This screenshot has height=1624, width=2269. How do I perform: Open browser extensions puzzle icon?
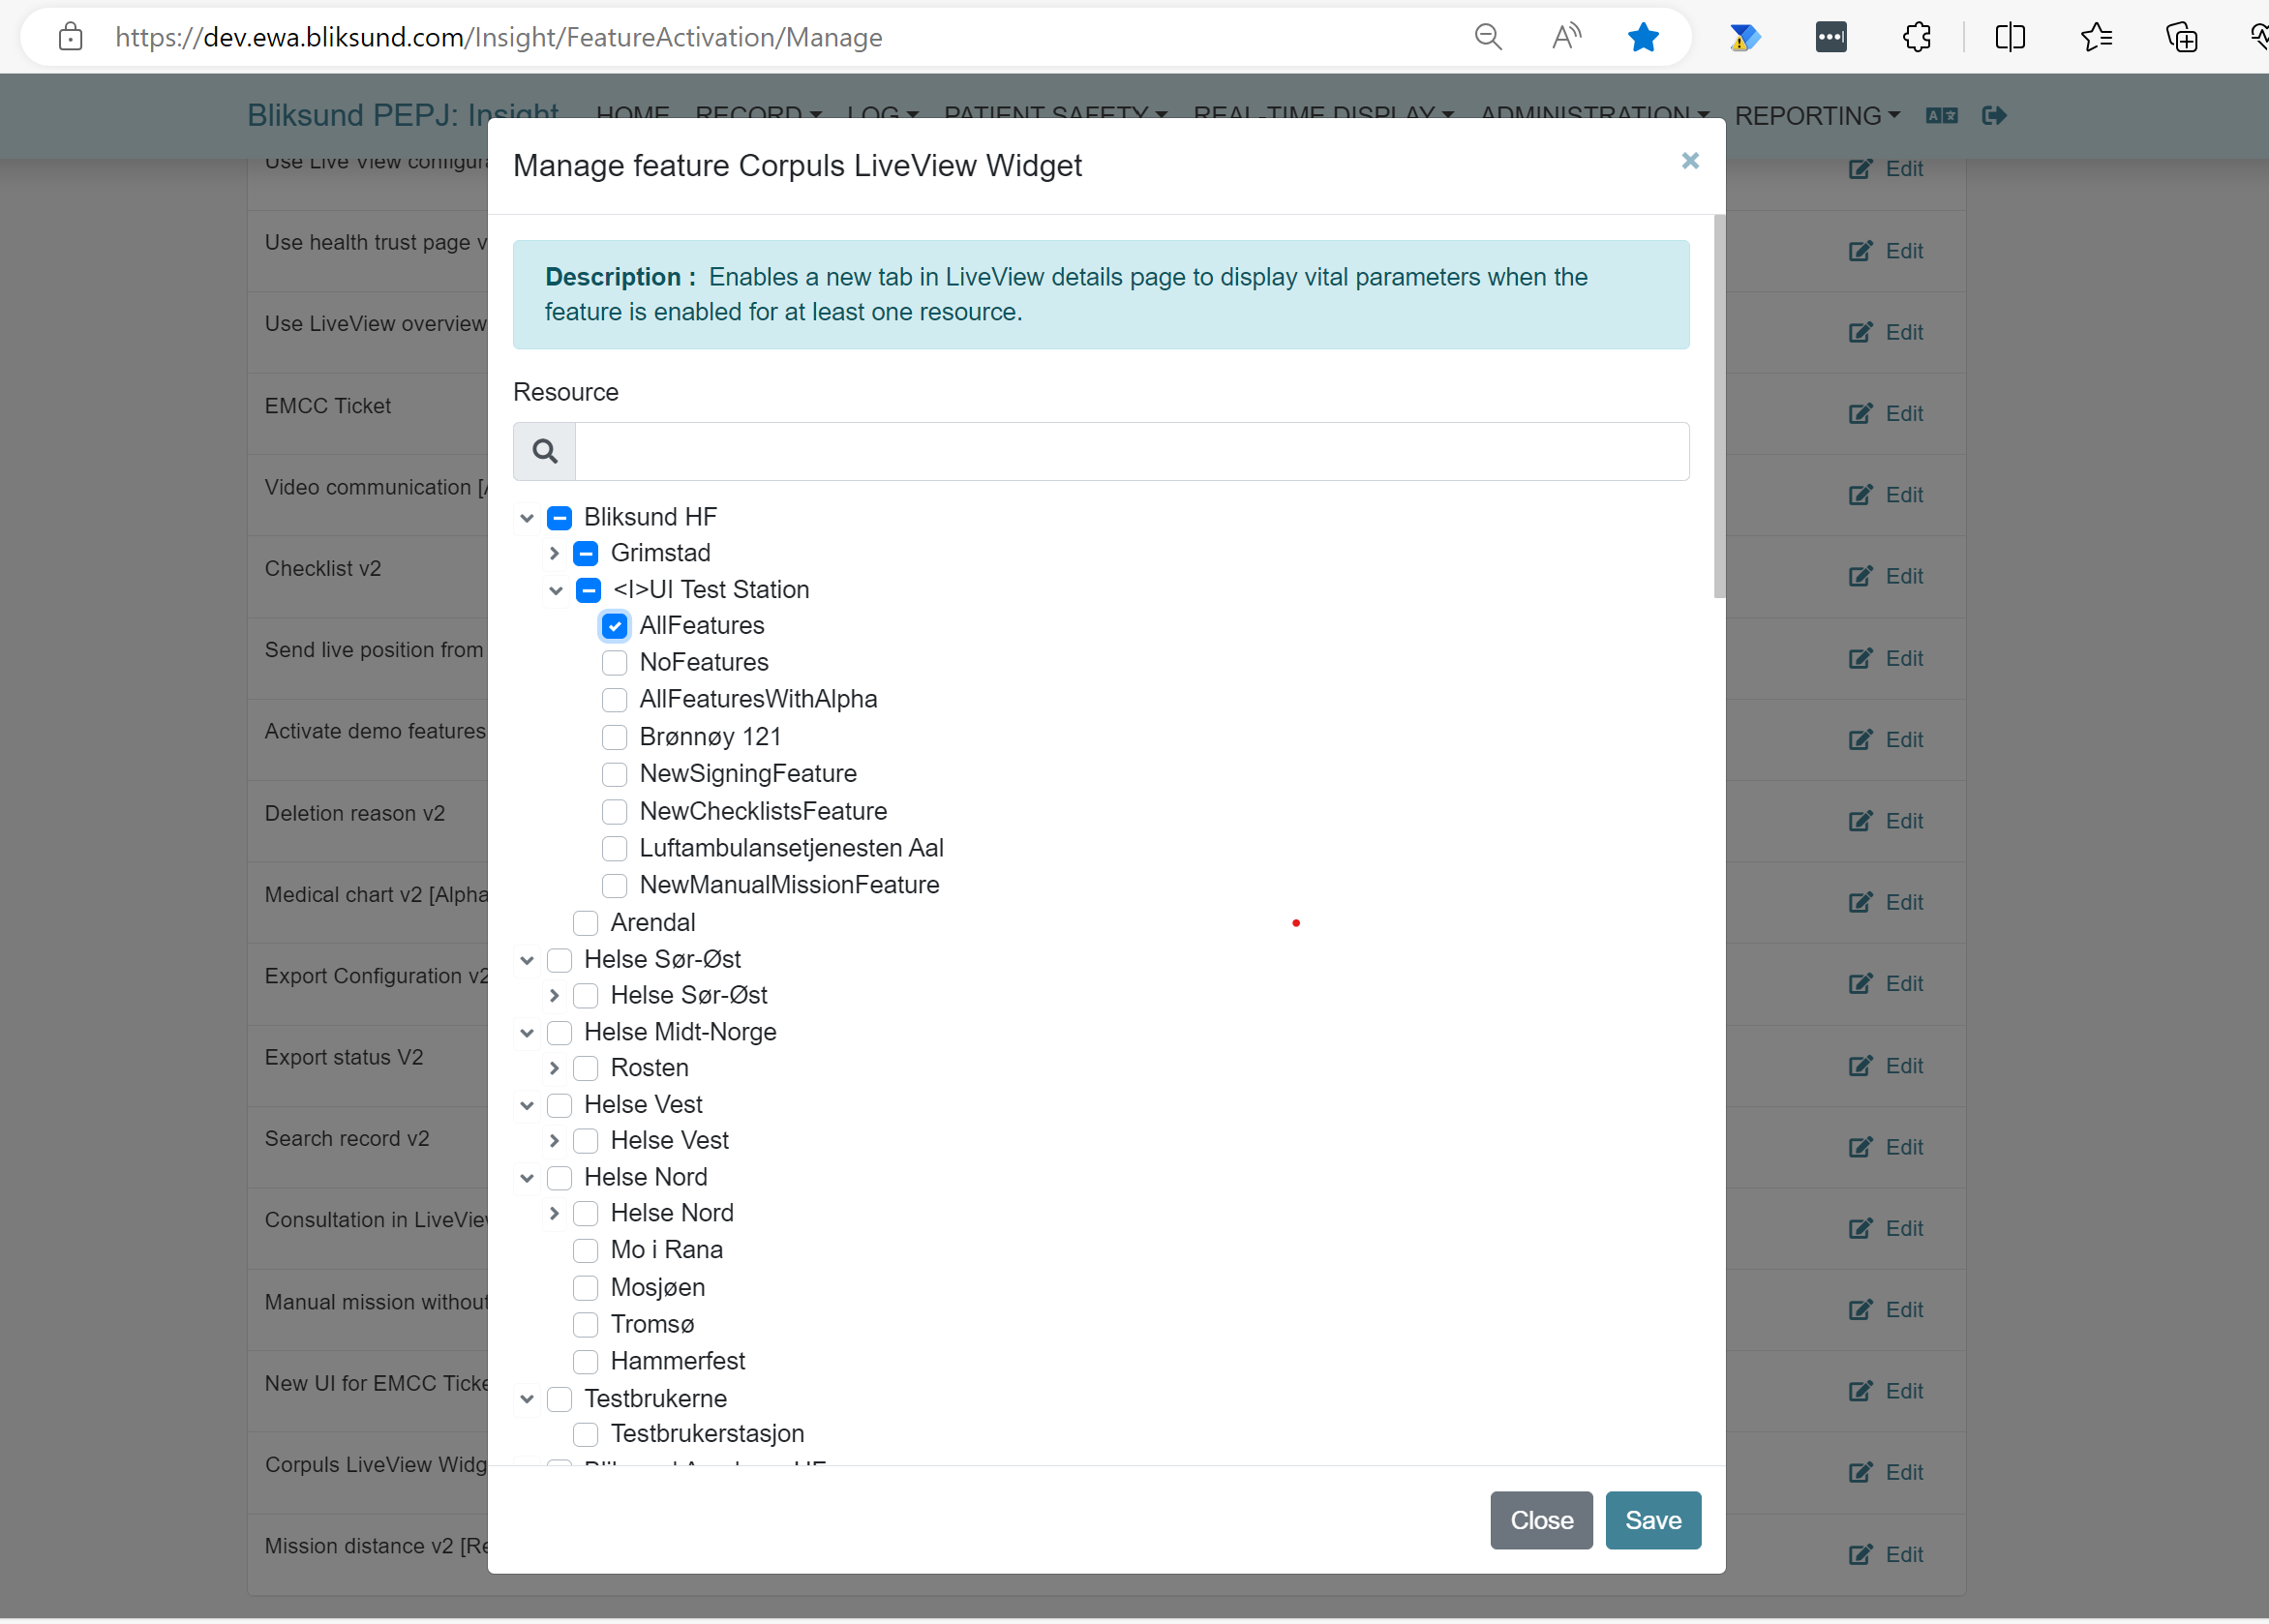[x=1916, y=38]
